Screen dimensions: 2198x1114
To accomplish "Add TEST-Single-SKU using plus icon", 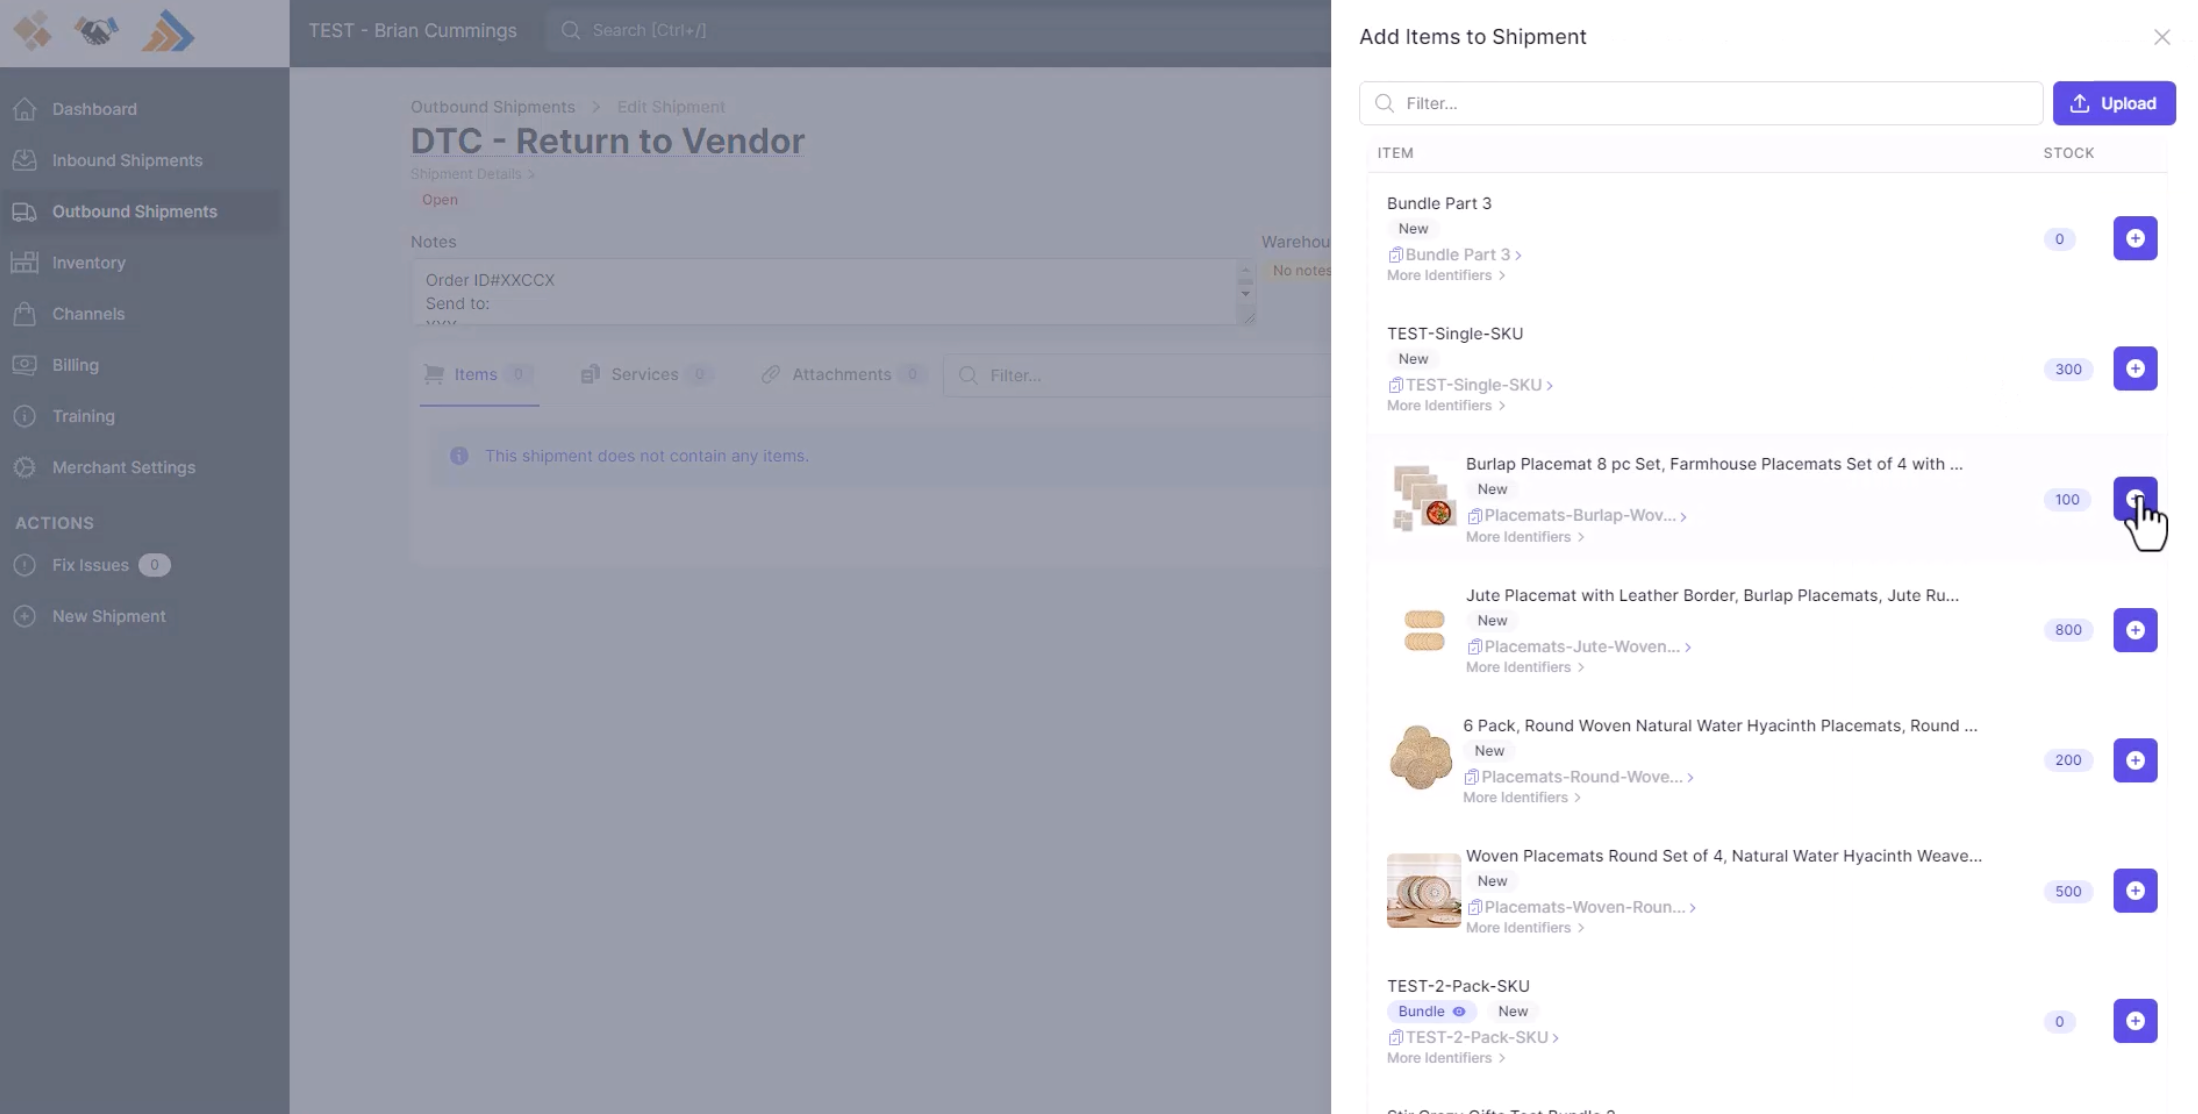I will (2134, 369).
